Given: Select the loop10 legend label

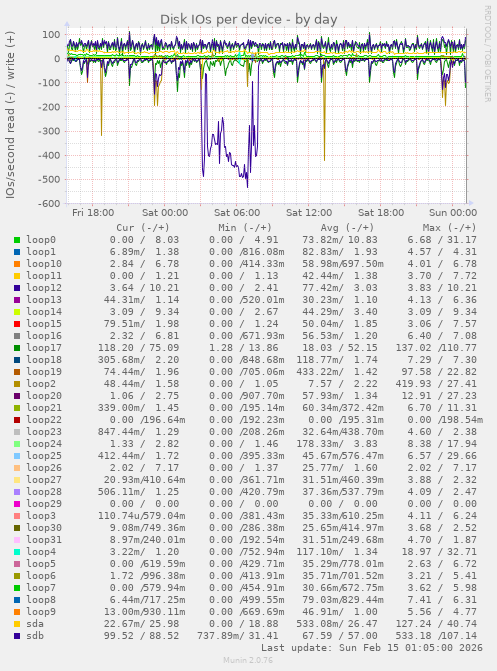Looking at the screenshot, I should coord(44,264).
